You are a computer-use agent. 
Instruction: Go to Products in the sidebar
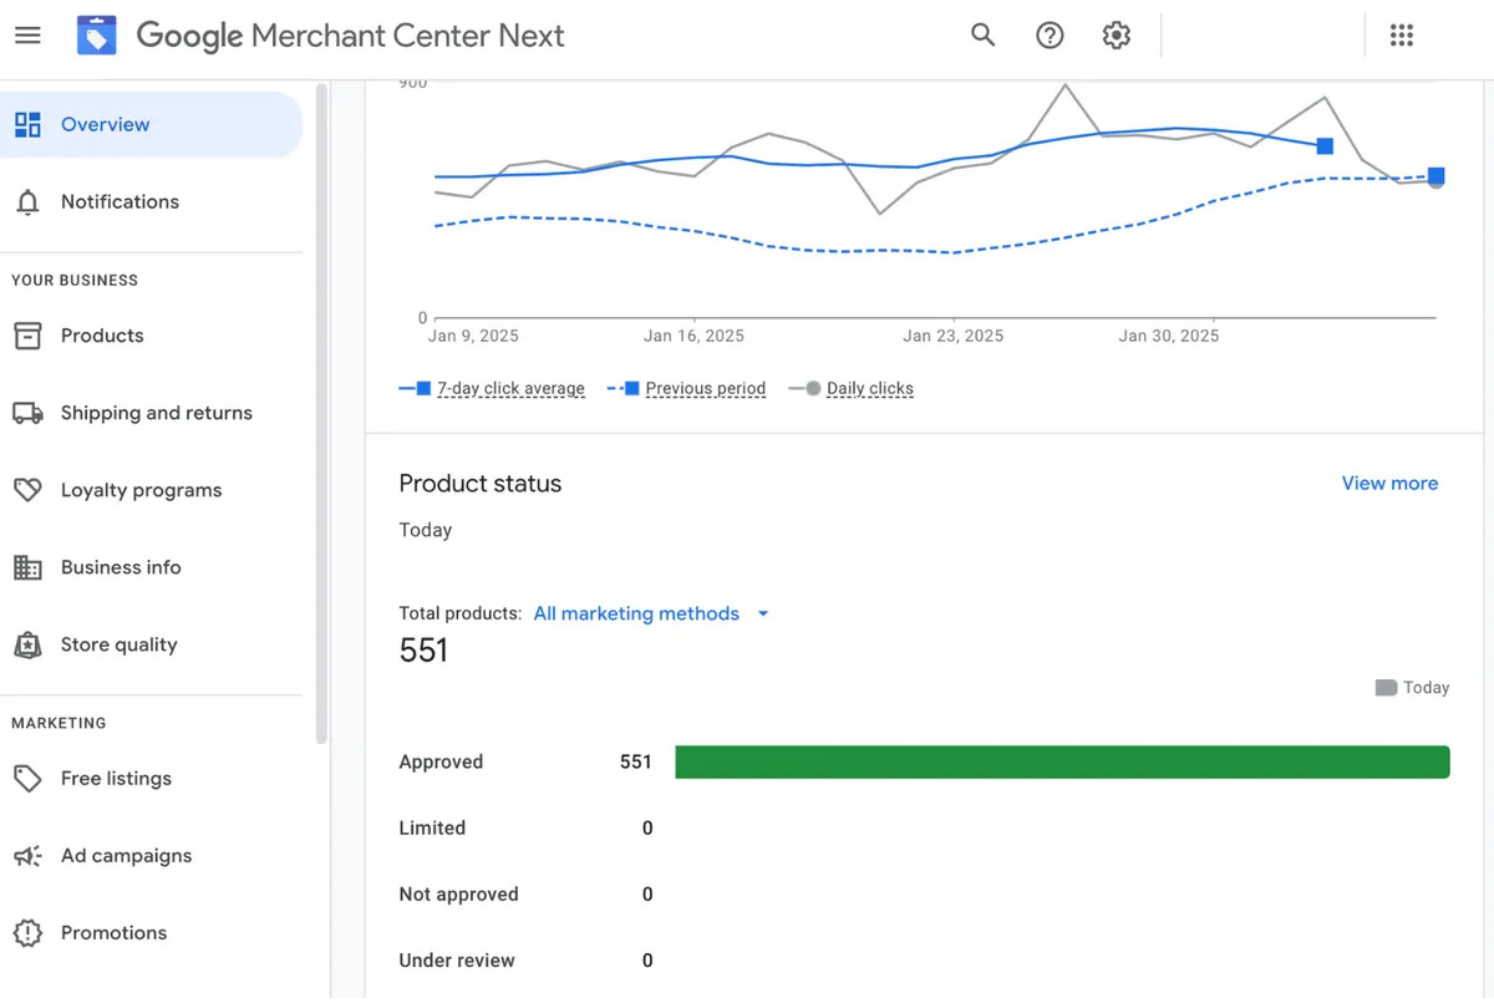coord(102,336)
